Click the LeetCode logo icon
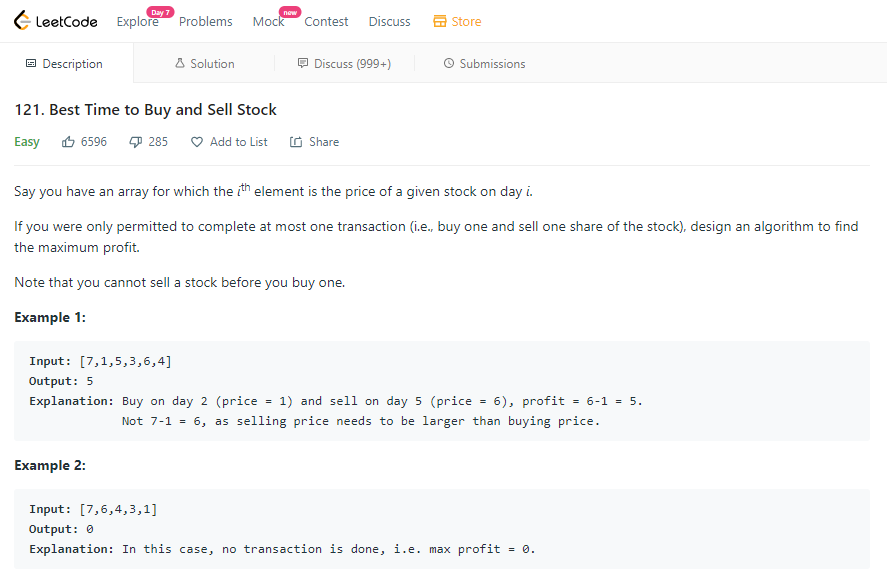 [22, 20]
